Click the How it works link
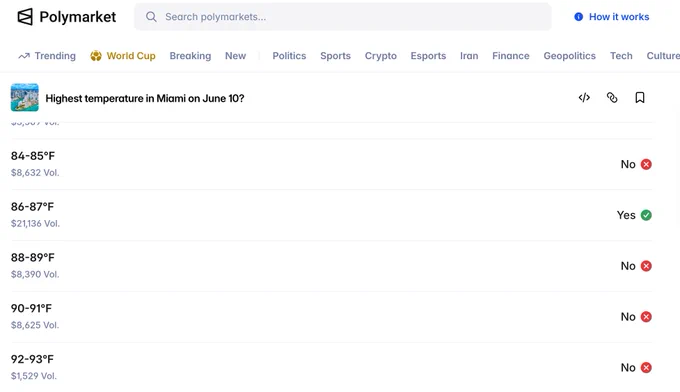Image resolution: width=680 pixels, height=392 pixels. click(x=619, y=17)
